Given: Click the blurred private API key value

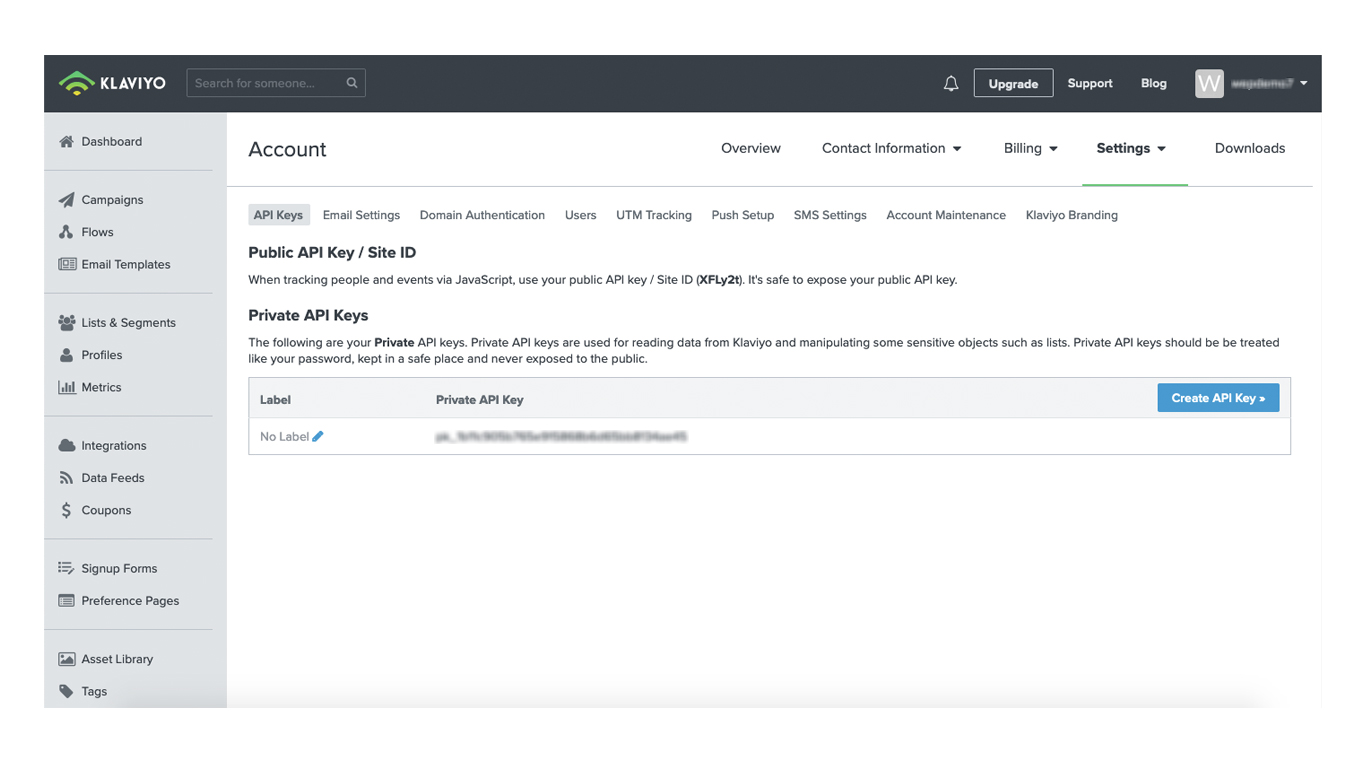Looking at the screenshot, I should pos(561,437).
